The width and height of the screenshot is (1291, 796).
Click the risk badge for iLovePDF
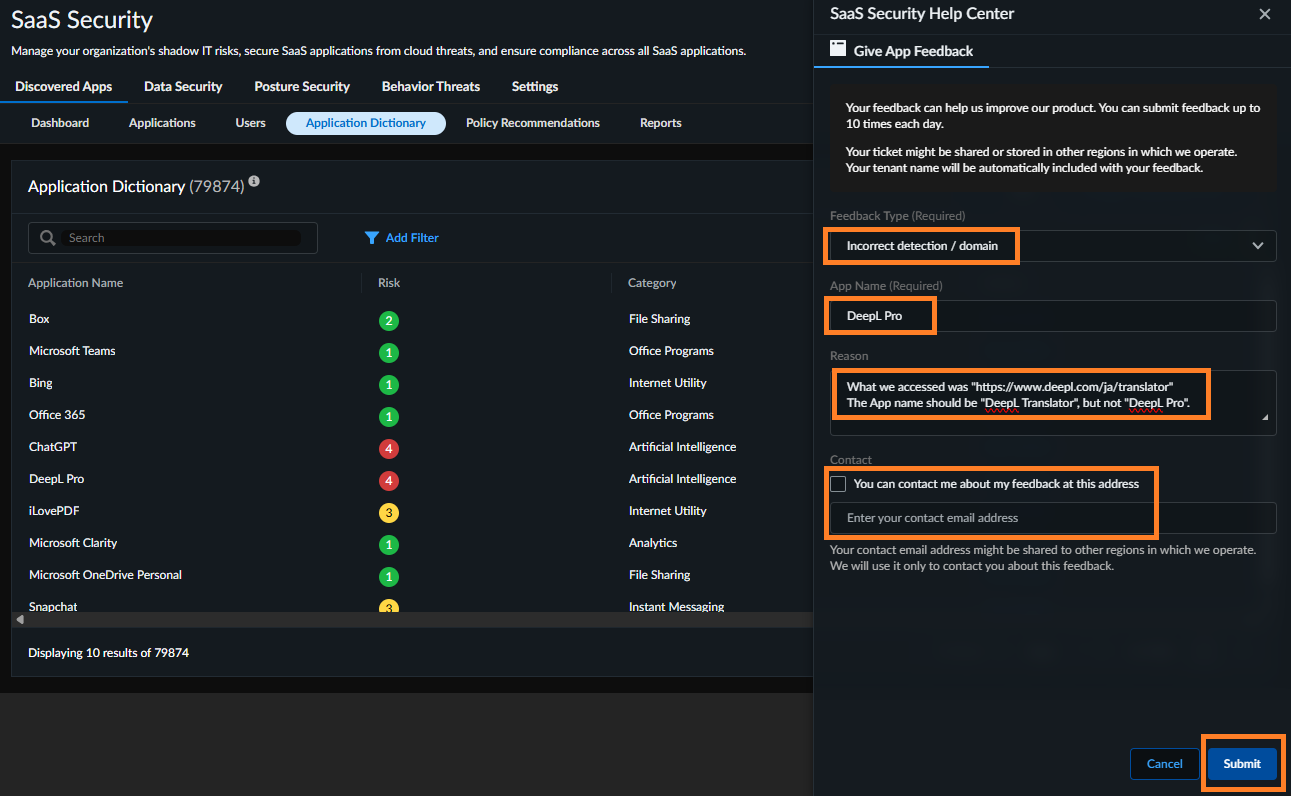pyautogui.click(x=389, y=513)
